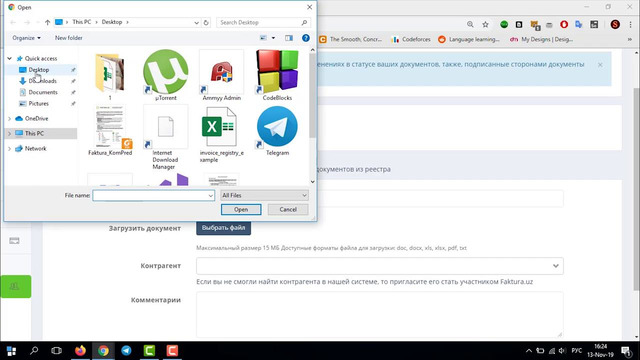Select Downloads in Quick access

(x=42, y=81)
